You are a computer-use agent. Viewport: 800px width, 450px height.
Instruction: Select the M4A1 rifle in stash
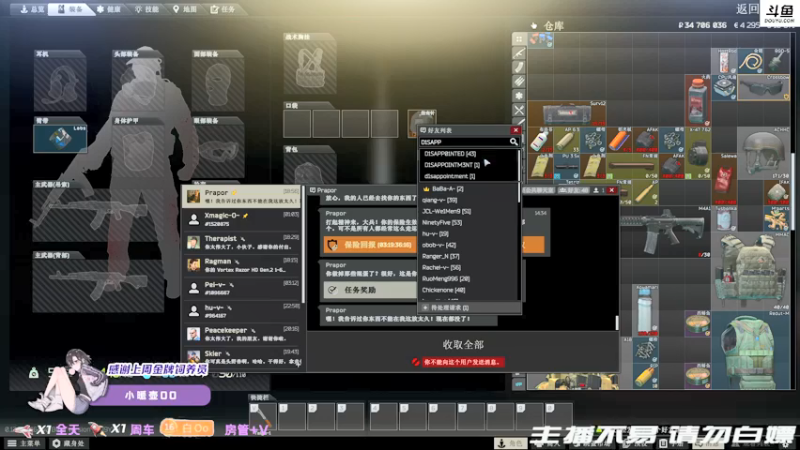click(665, 232)
